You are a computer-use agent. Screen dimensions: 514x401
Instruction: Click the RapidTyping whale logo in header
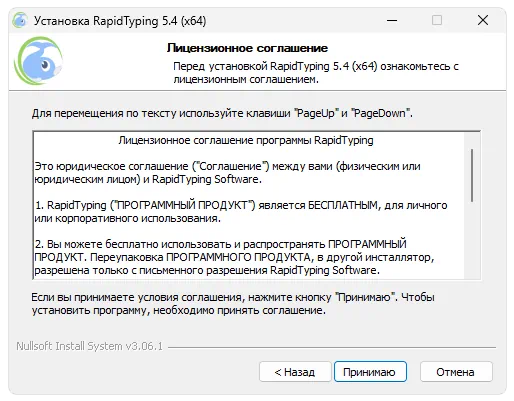point(38,60)
